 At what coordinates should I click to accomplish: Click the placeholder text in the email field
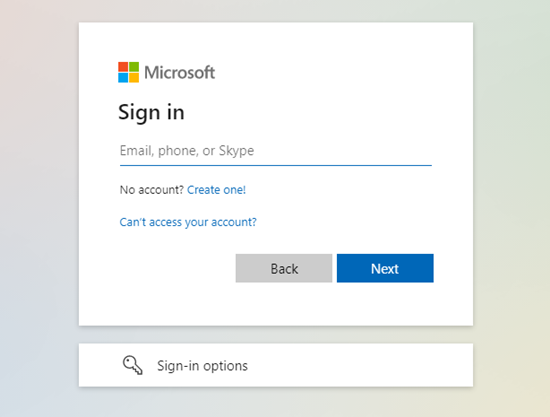click(187, 151)
